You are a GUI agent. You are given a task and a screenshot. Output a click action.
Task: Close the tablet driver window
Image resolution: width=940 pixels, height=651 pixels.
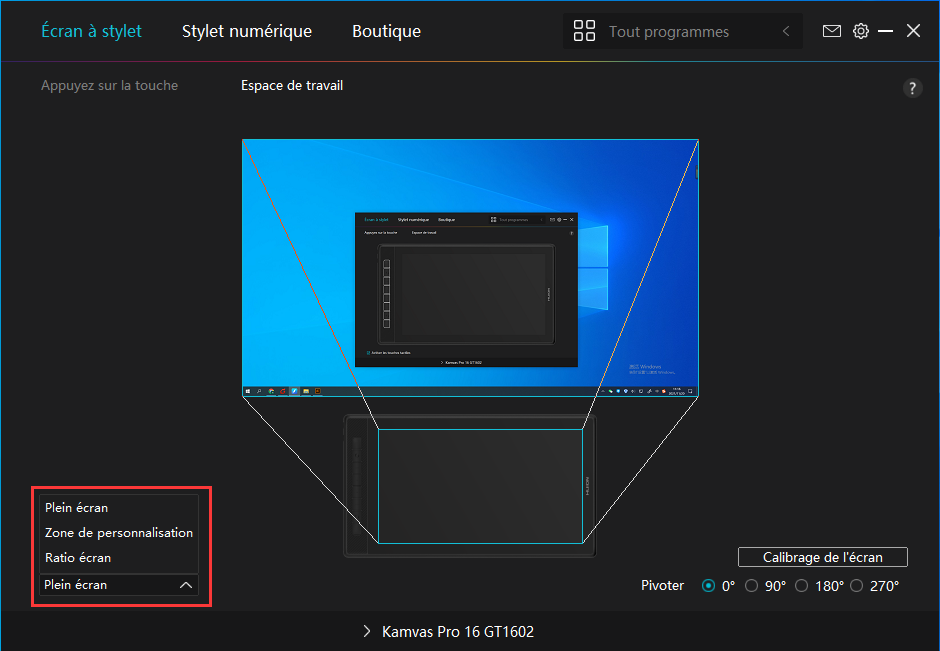(x=913, y=31)
